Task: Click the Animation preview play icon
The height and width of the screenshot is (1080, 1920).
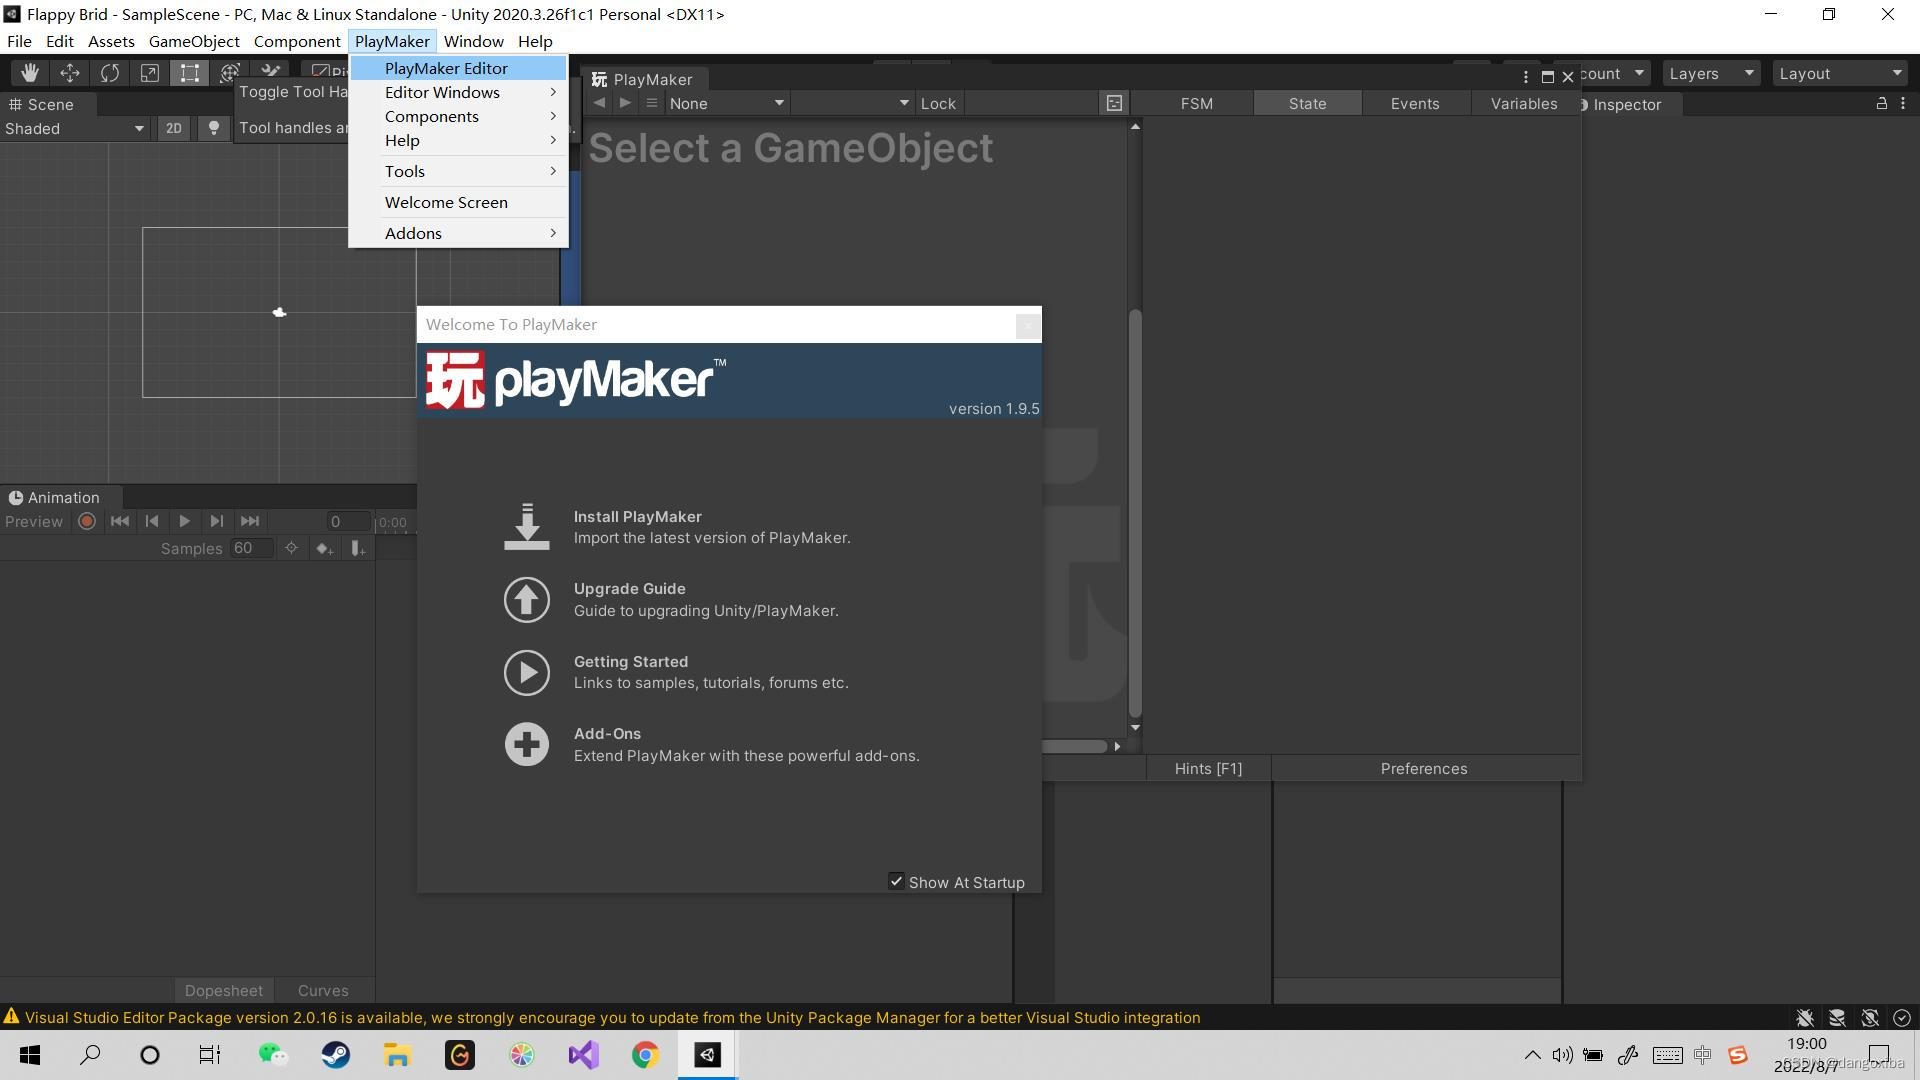Action: tap(185, 521)
